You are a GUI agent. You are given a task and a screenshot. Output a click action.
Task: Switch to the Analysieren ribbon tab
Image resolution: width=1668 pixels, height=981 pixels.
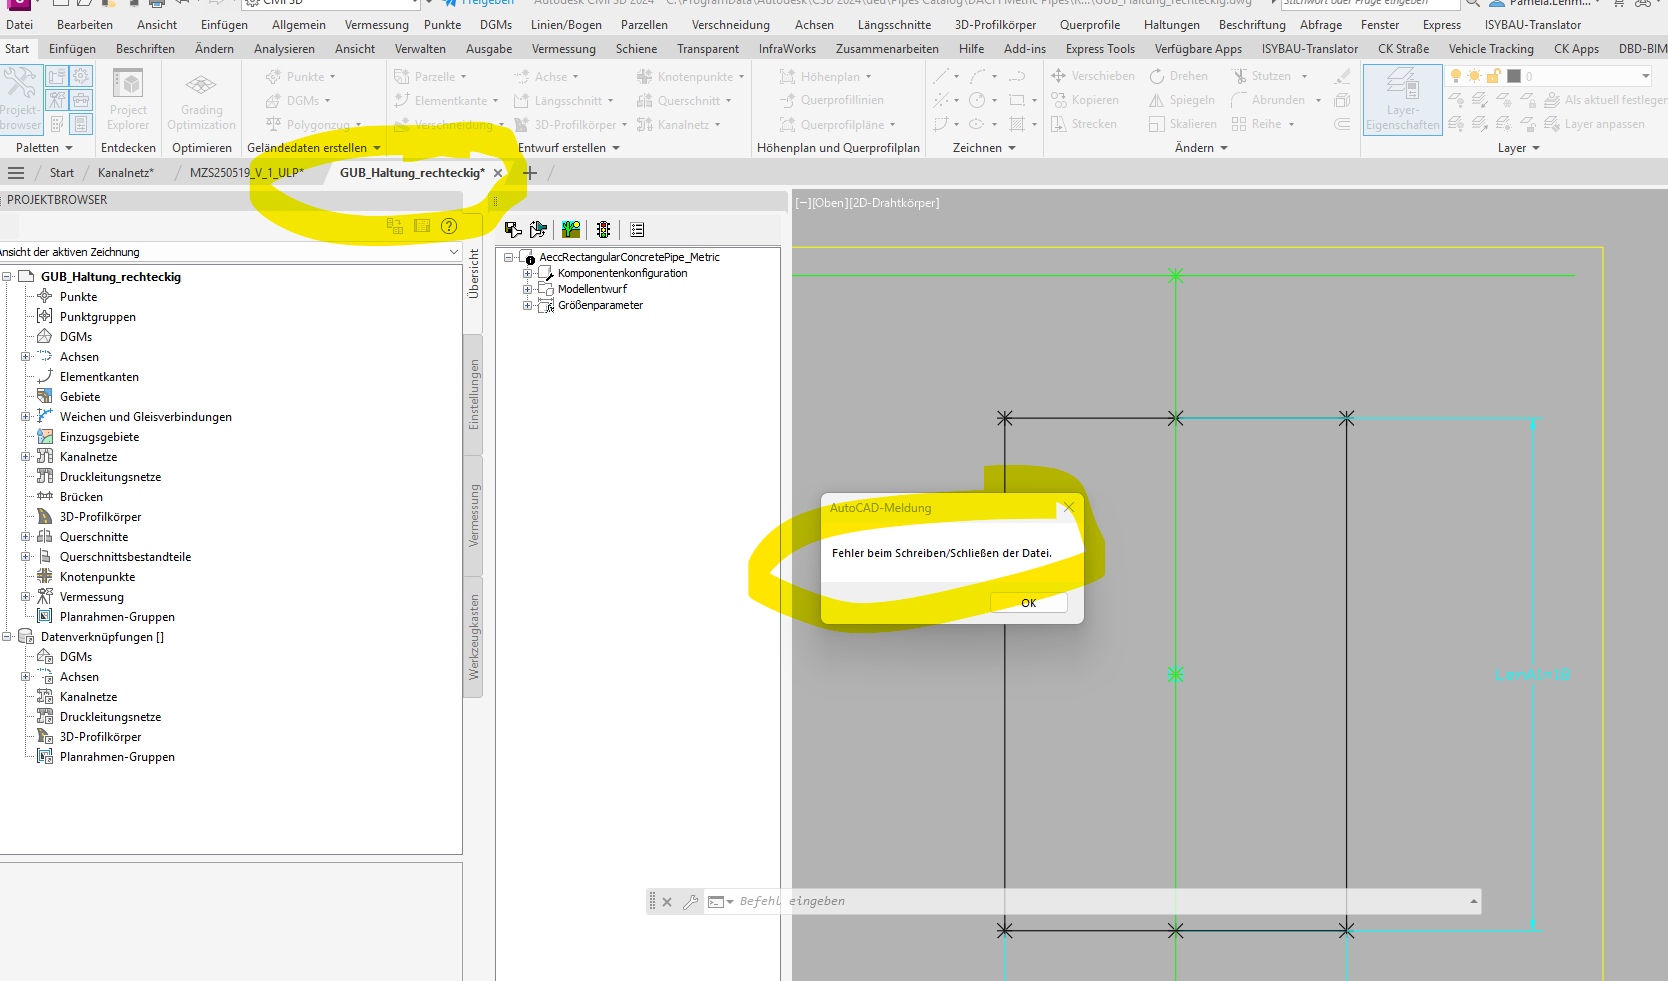pyautogui.click(x=284, y=49)
